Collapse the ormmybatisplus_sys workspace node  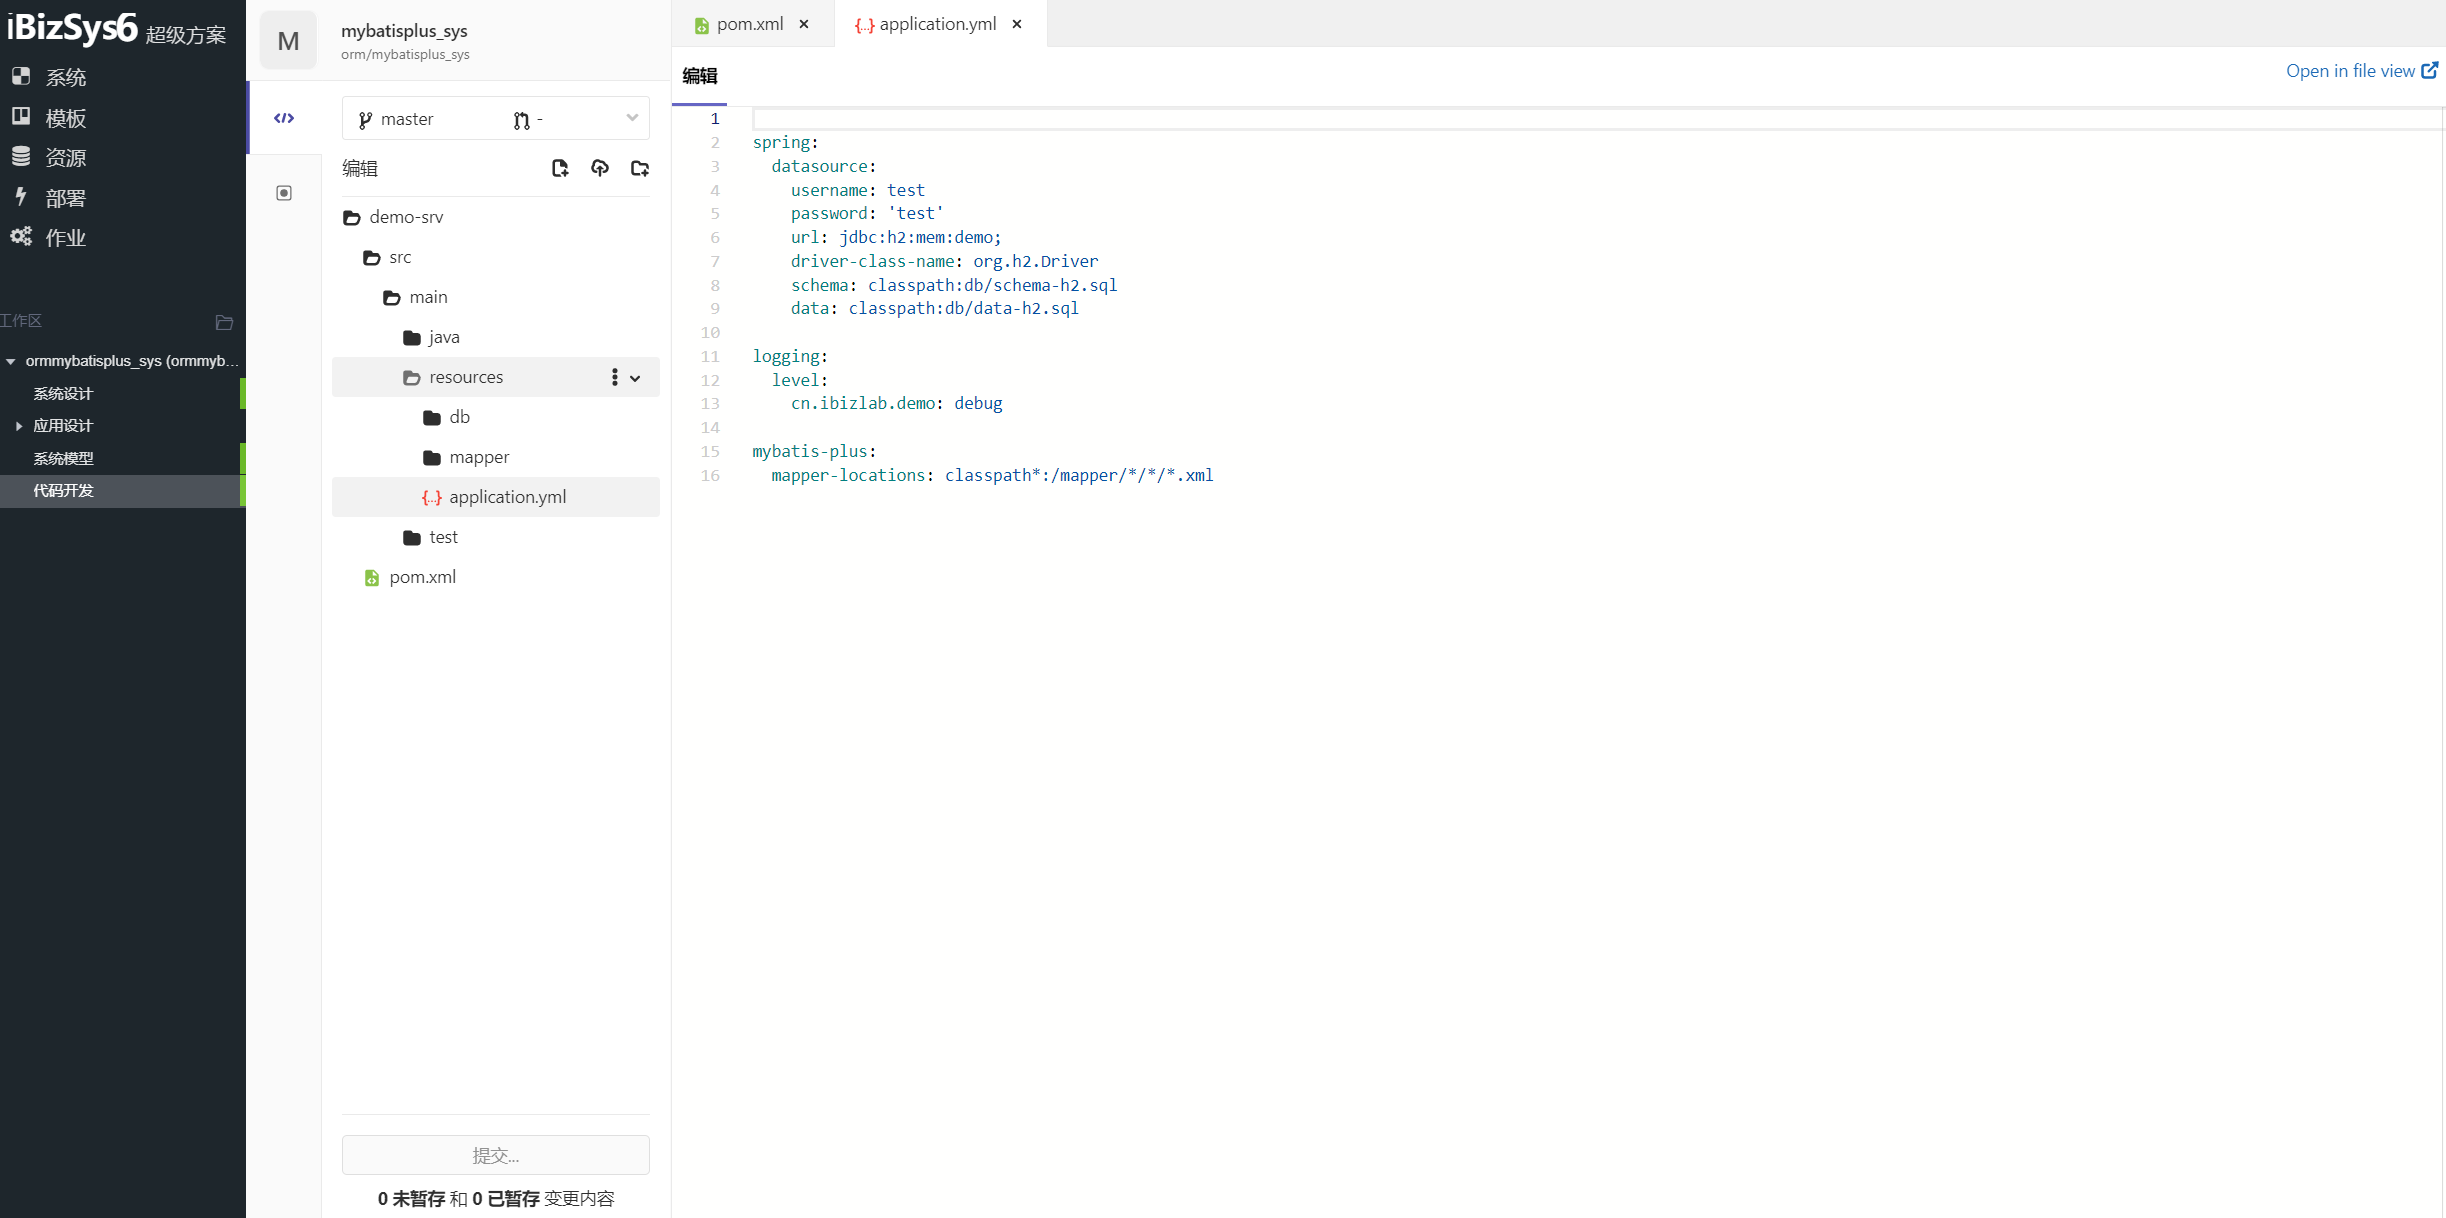(11, 361)
